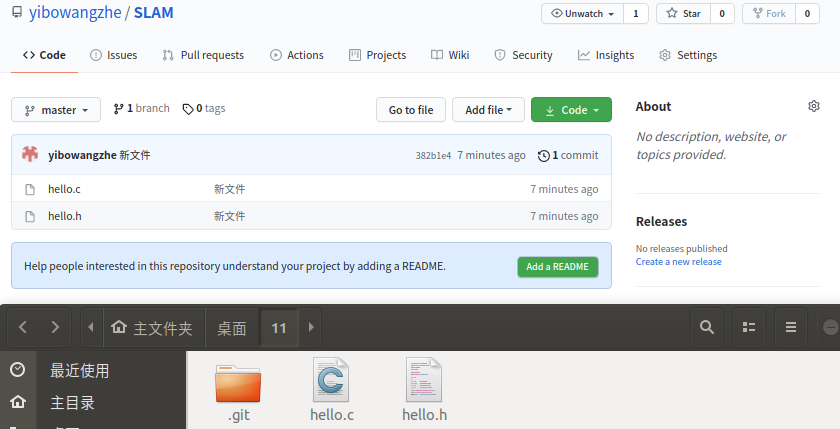Click the fork count 0
This screenshot has height=429, width=840.
(x=807, y=13)
